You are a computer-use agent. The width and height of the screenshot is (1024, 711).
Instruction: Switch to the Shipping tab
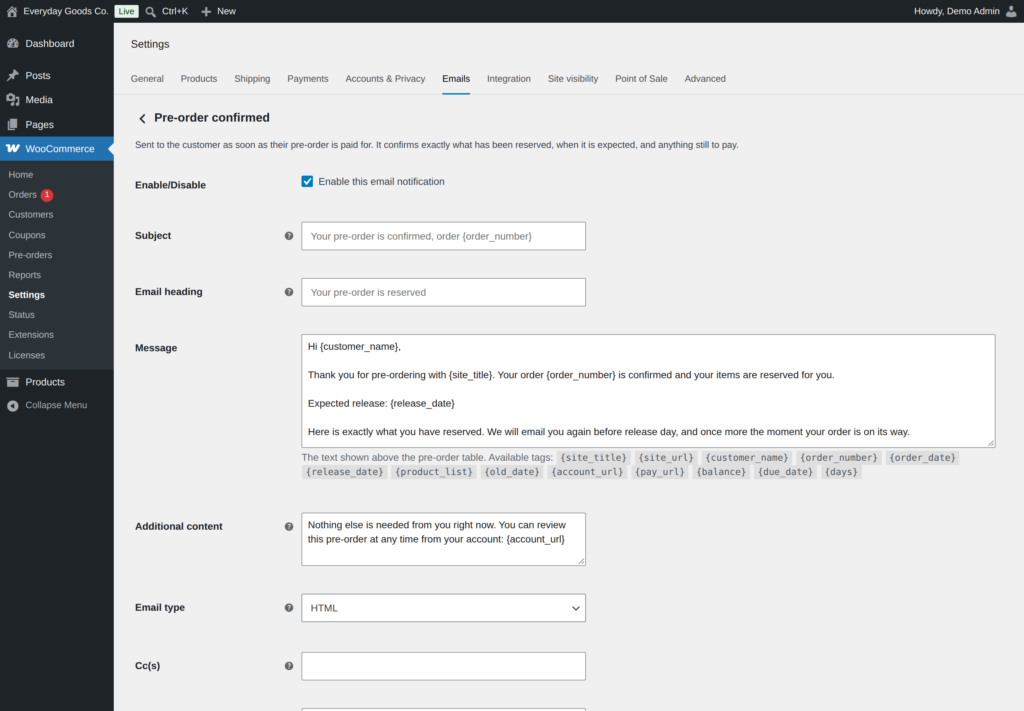click(252, 78)
